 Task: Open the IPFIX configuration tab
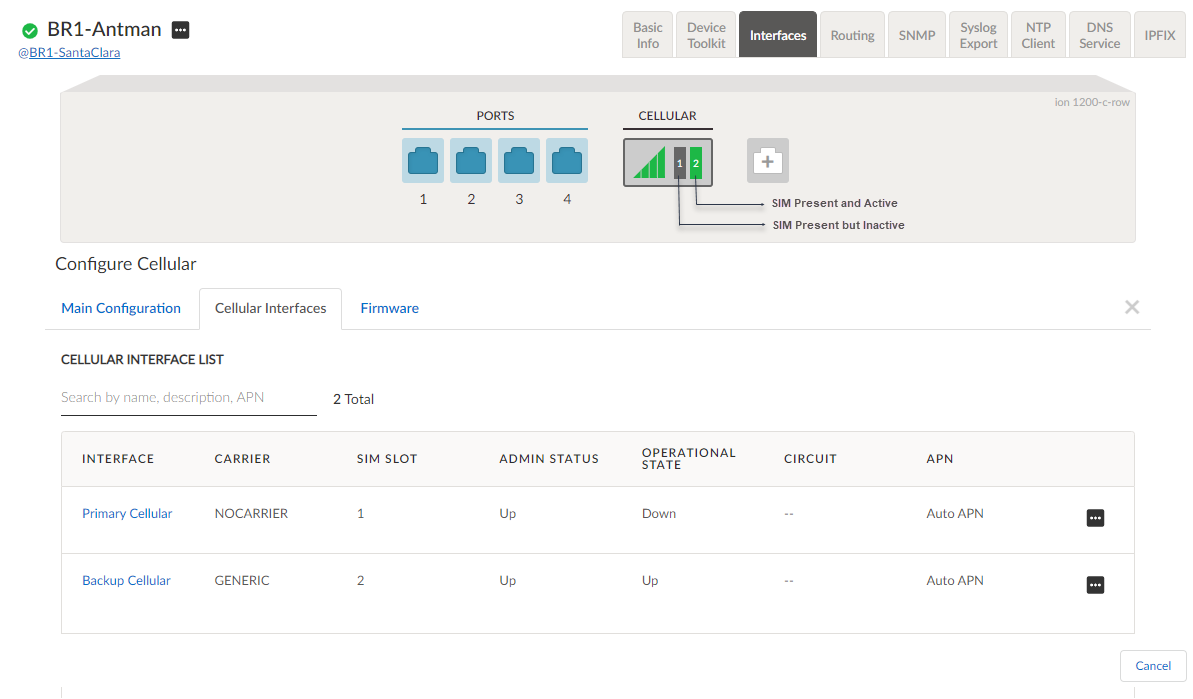[1159, 34]
